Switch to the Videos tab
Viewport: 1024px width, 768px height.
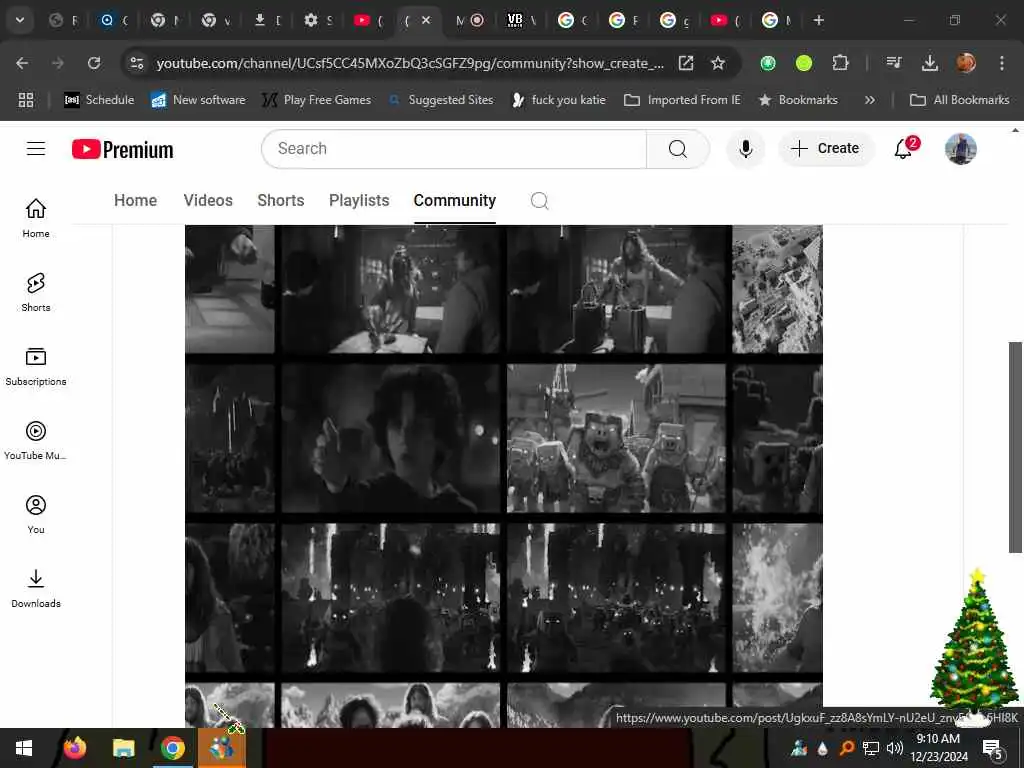click(208, 200)
